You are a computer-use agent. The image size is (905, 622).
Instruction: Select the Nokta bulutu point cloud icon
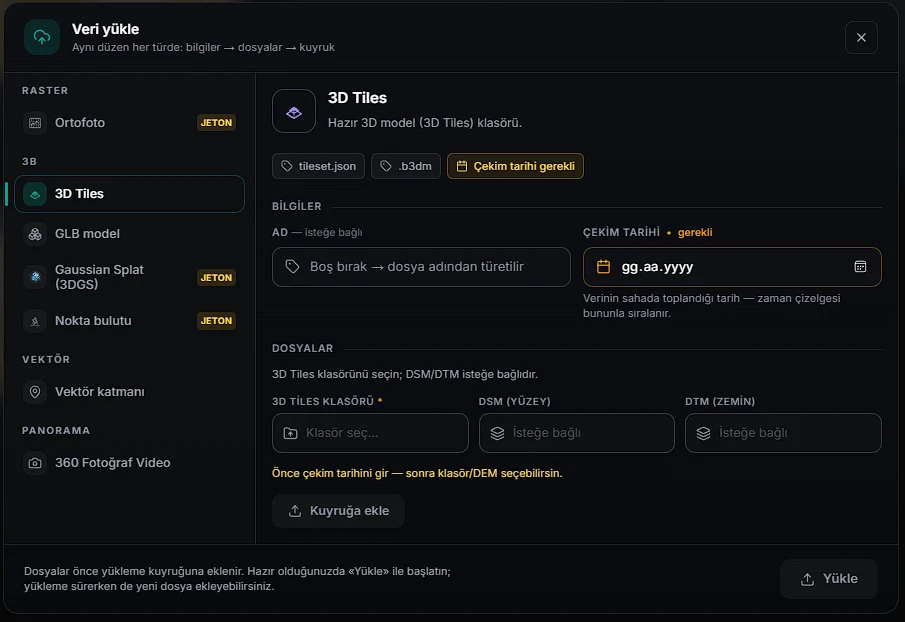[x=35, y=321]
